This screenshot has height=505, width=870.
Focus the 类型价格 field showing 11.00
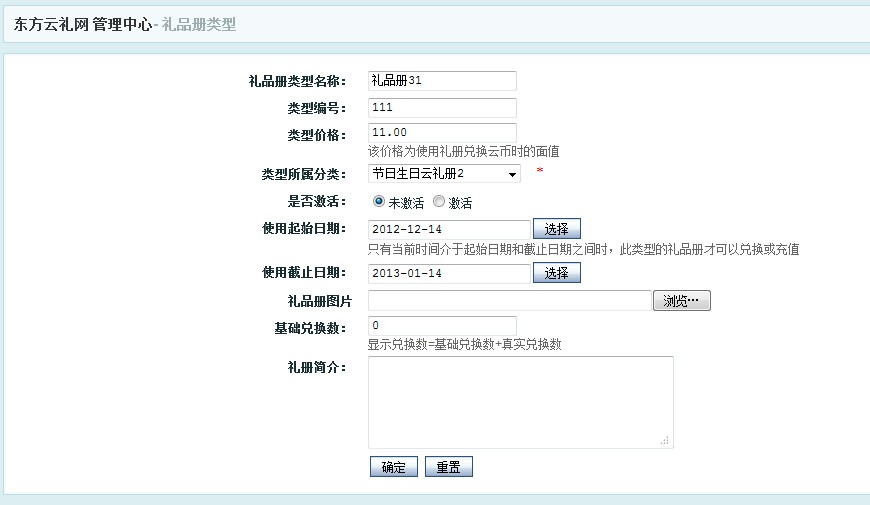point(442,133)
